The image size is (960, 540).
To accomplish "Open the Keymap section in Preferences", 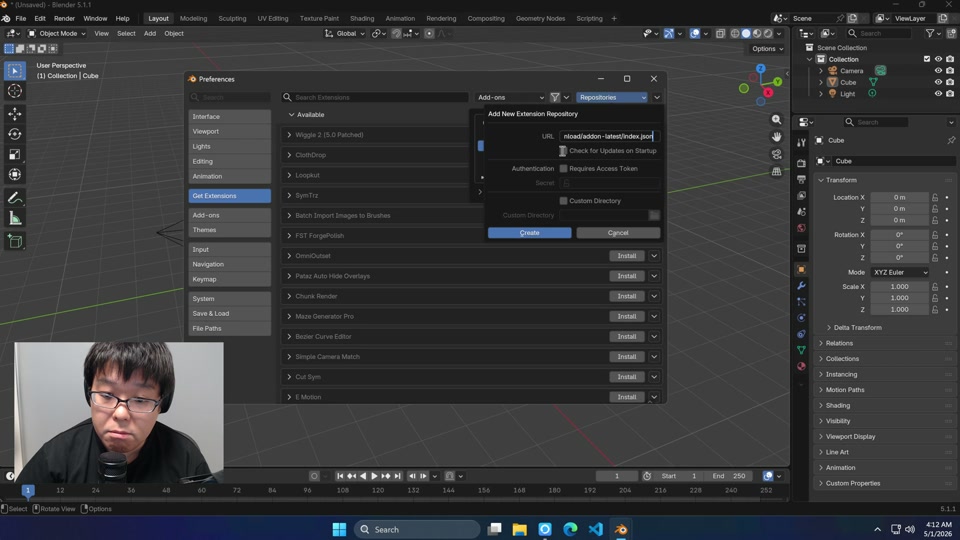I will pyautogui.click(x=230, y=279).
